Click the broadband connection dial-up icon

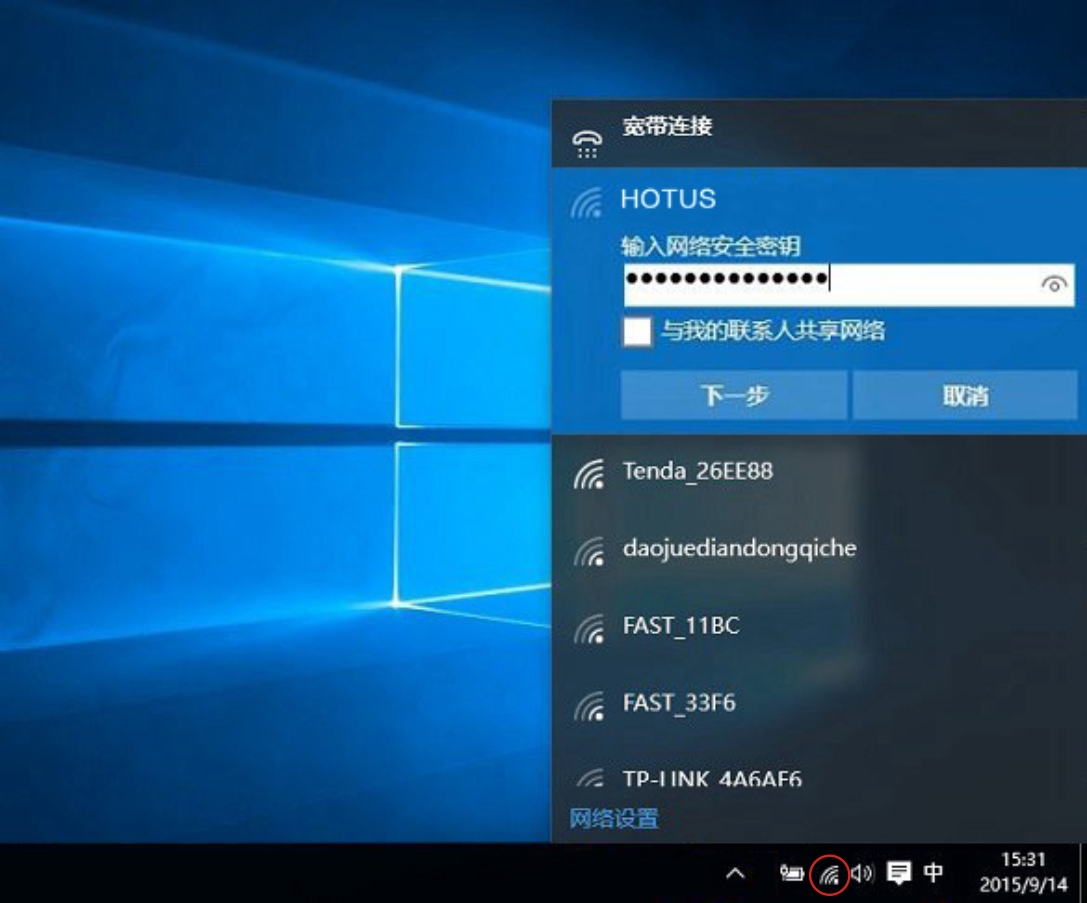(x=587, y=143)
